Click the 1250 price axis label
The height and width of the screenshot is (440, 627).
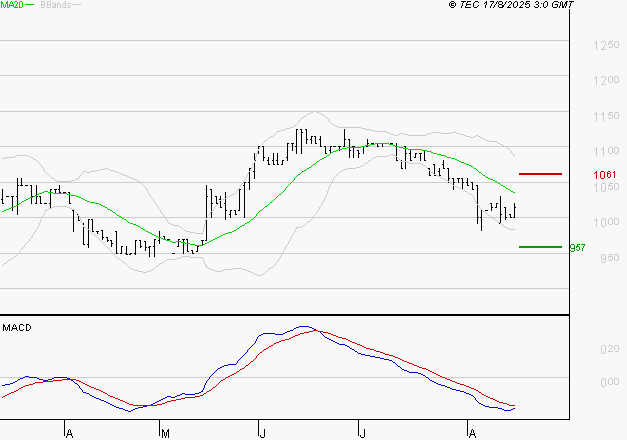tap(604, 46)
